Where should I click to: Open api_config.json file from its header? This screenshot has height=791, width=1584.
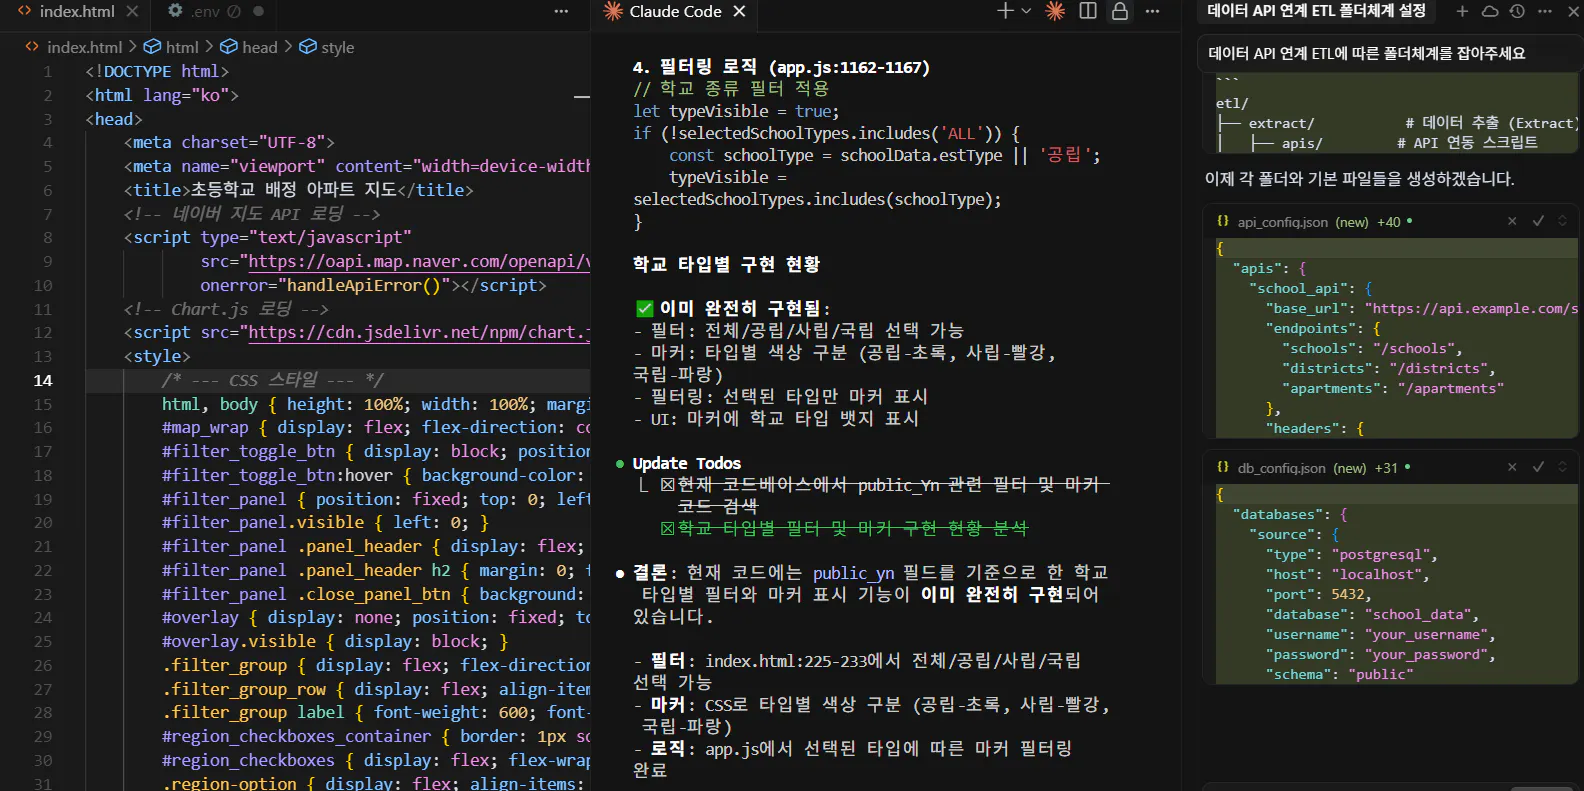pos(1284,222)
